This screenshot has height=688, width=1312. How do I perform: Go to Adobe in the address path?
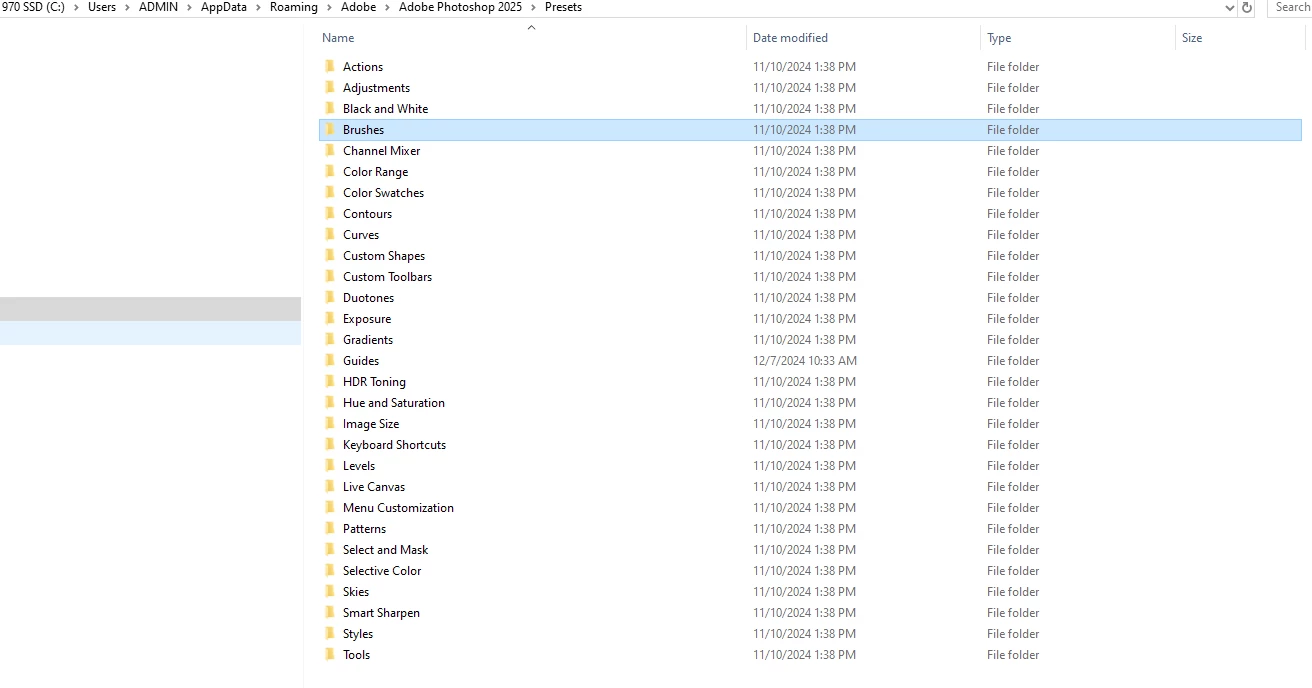point(359,7)
